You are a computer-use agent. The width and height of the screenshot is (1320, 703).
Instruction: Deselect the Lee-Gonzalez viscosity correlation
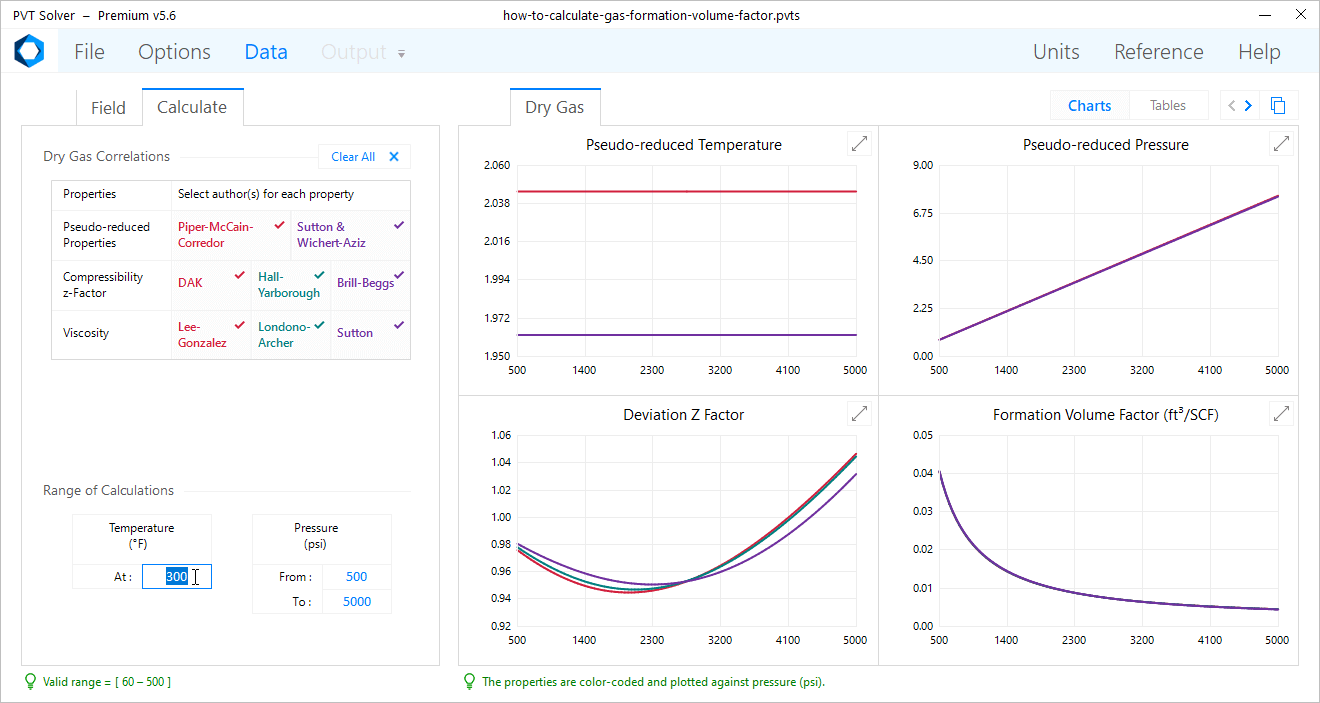pos(211,335)
